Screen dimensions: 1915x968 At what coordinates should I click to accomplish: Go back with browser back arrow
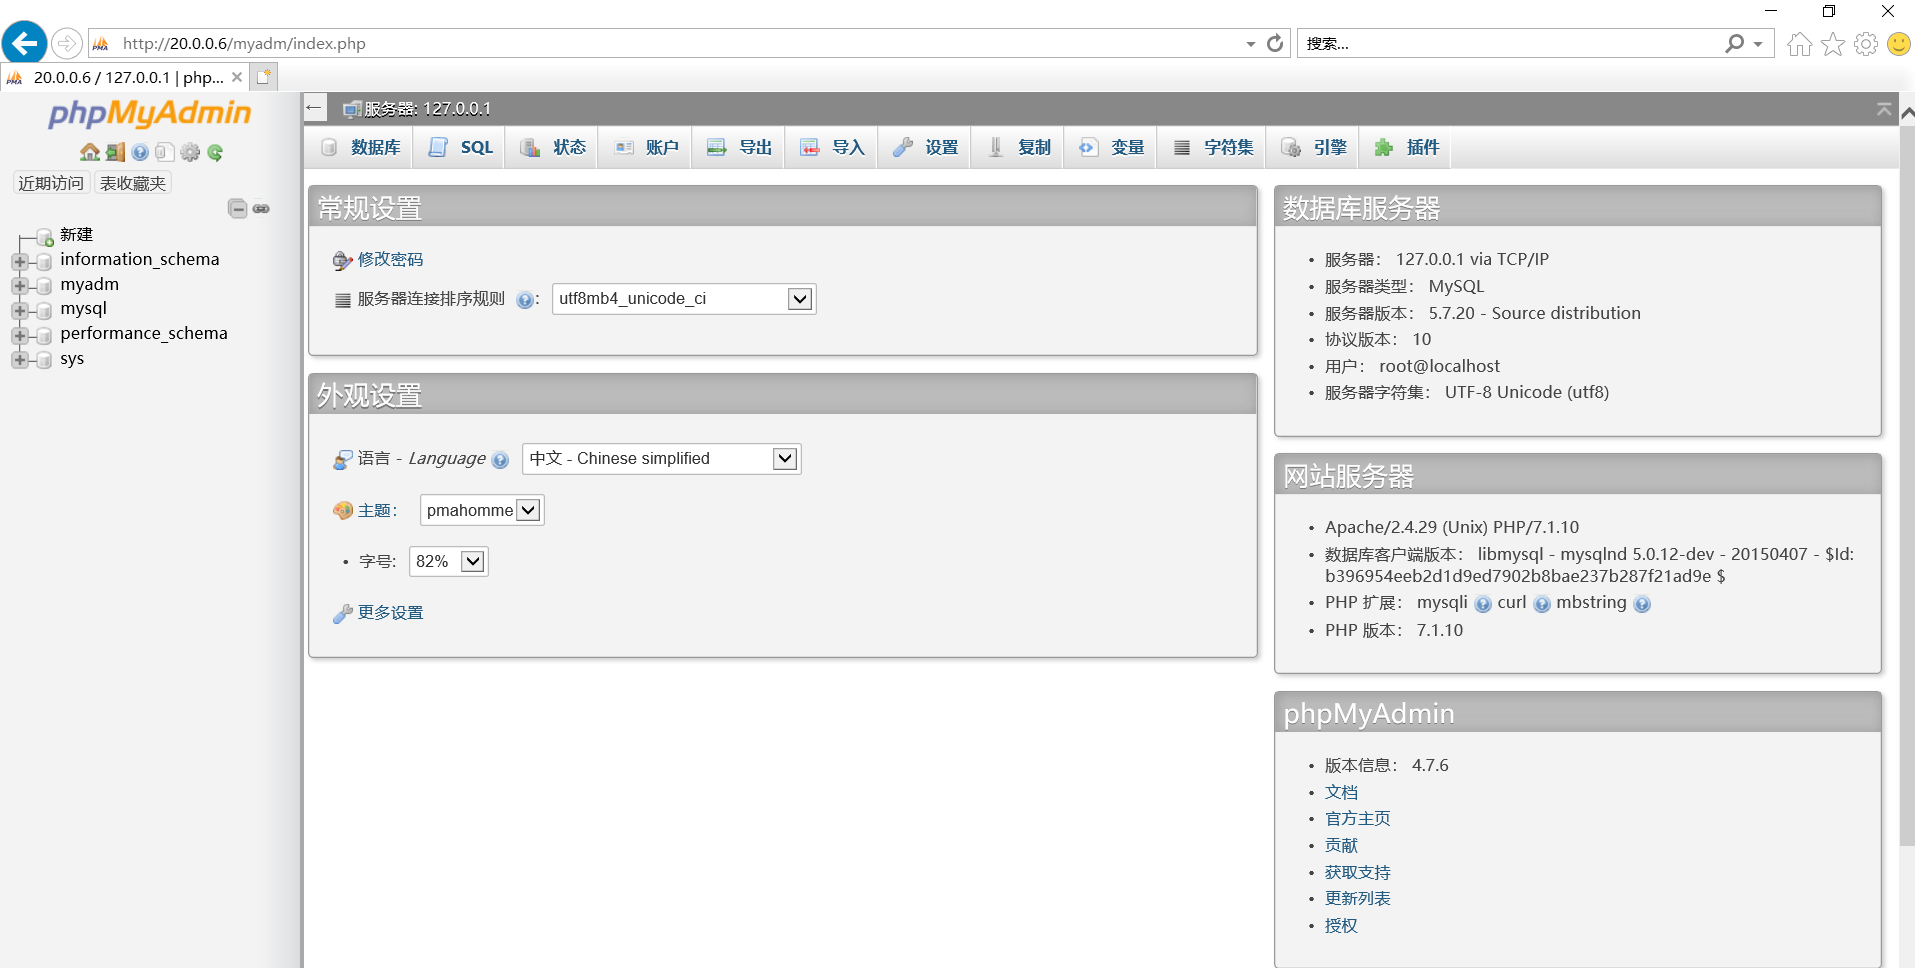(24, 43)
